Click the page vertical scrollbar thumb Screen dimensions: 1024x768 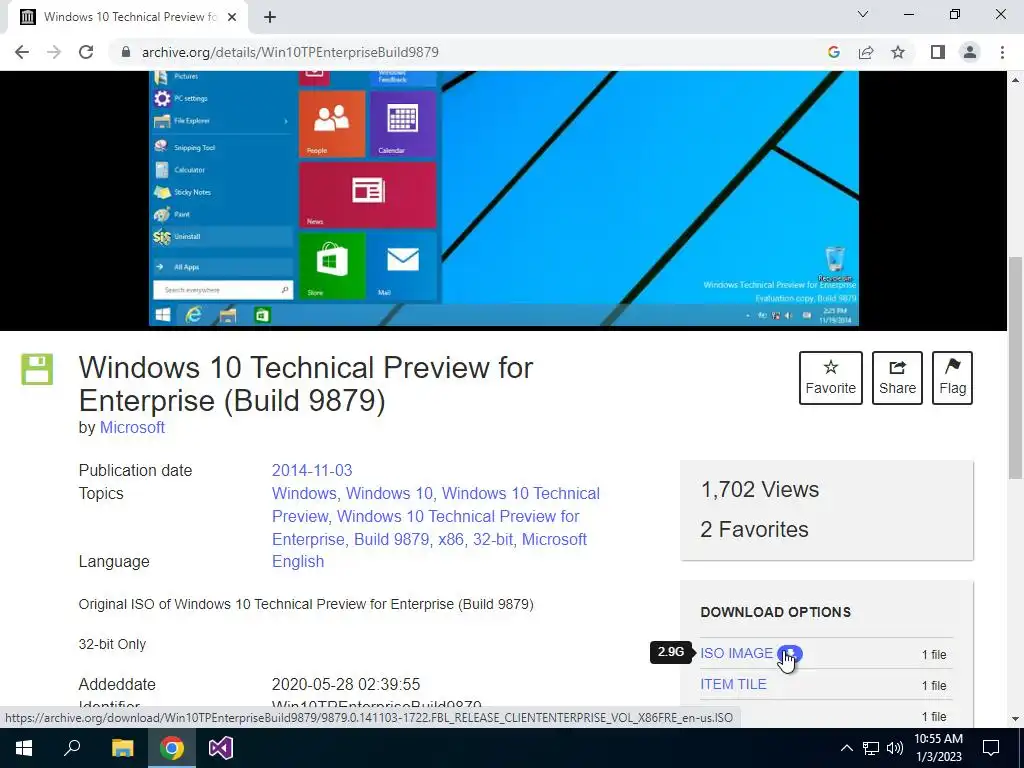(x=1016, y=368)
